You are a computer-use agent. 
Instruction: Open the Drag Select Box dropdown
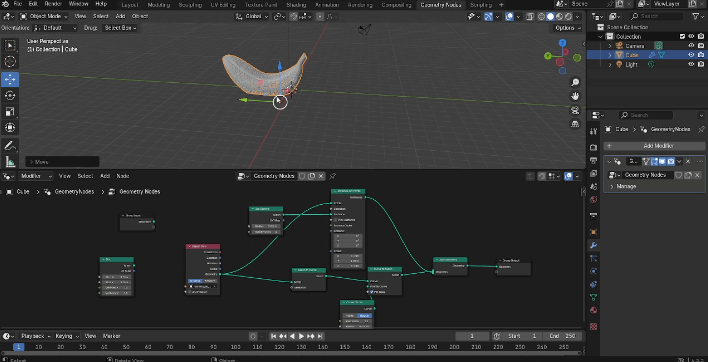(x=120, y=28)
